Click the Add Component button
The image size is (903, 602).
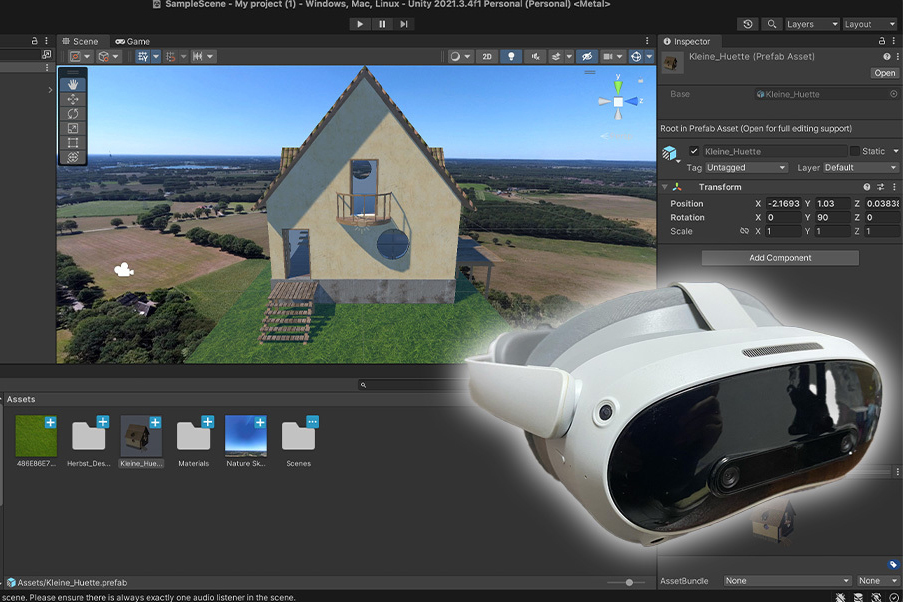pos(780,258)
